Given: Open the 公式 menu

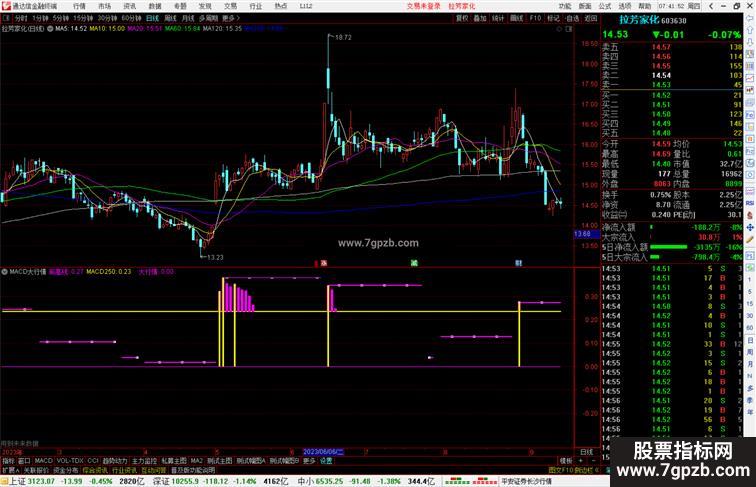Looking at the screenshot, I should 605,6.
